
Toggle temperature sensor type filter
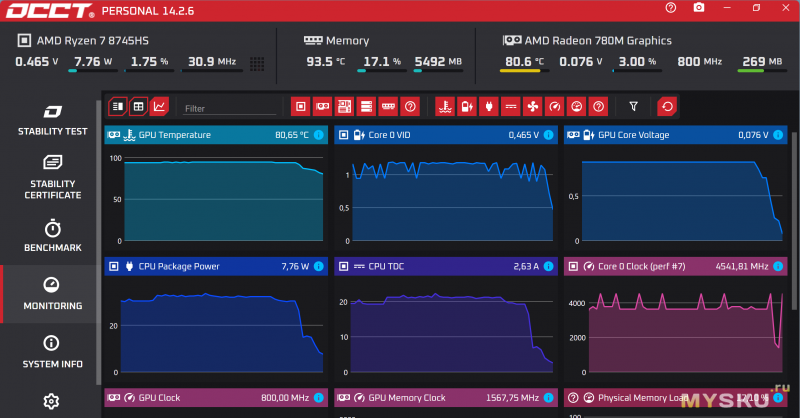coord(445,107)
